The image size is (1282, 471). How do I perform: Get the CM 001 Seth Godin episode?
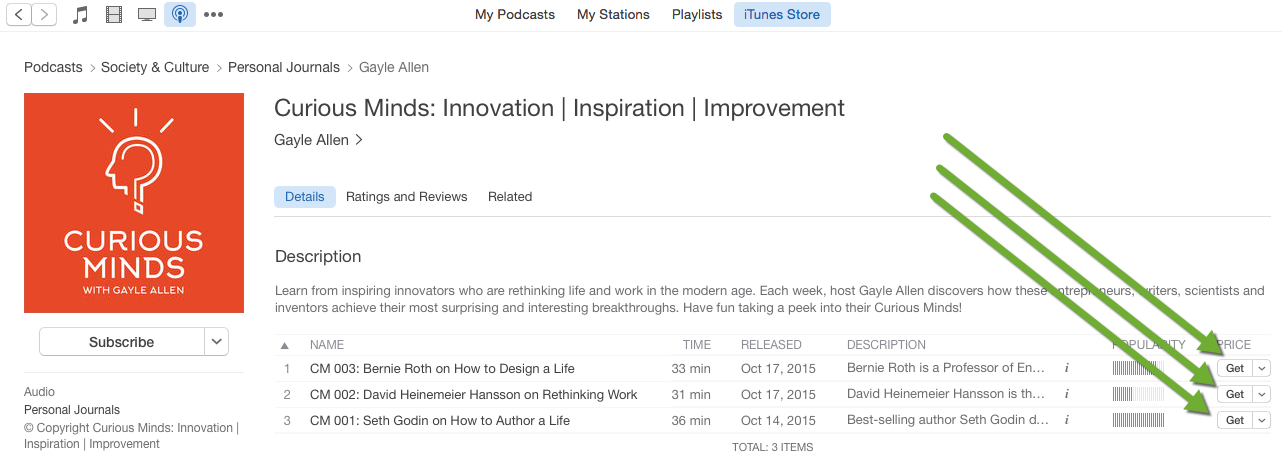coord(1235,420)
